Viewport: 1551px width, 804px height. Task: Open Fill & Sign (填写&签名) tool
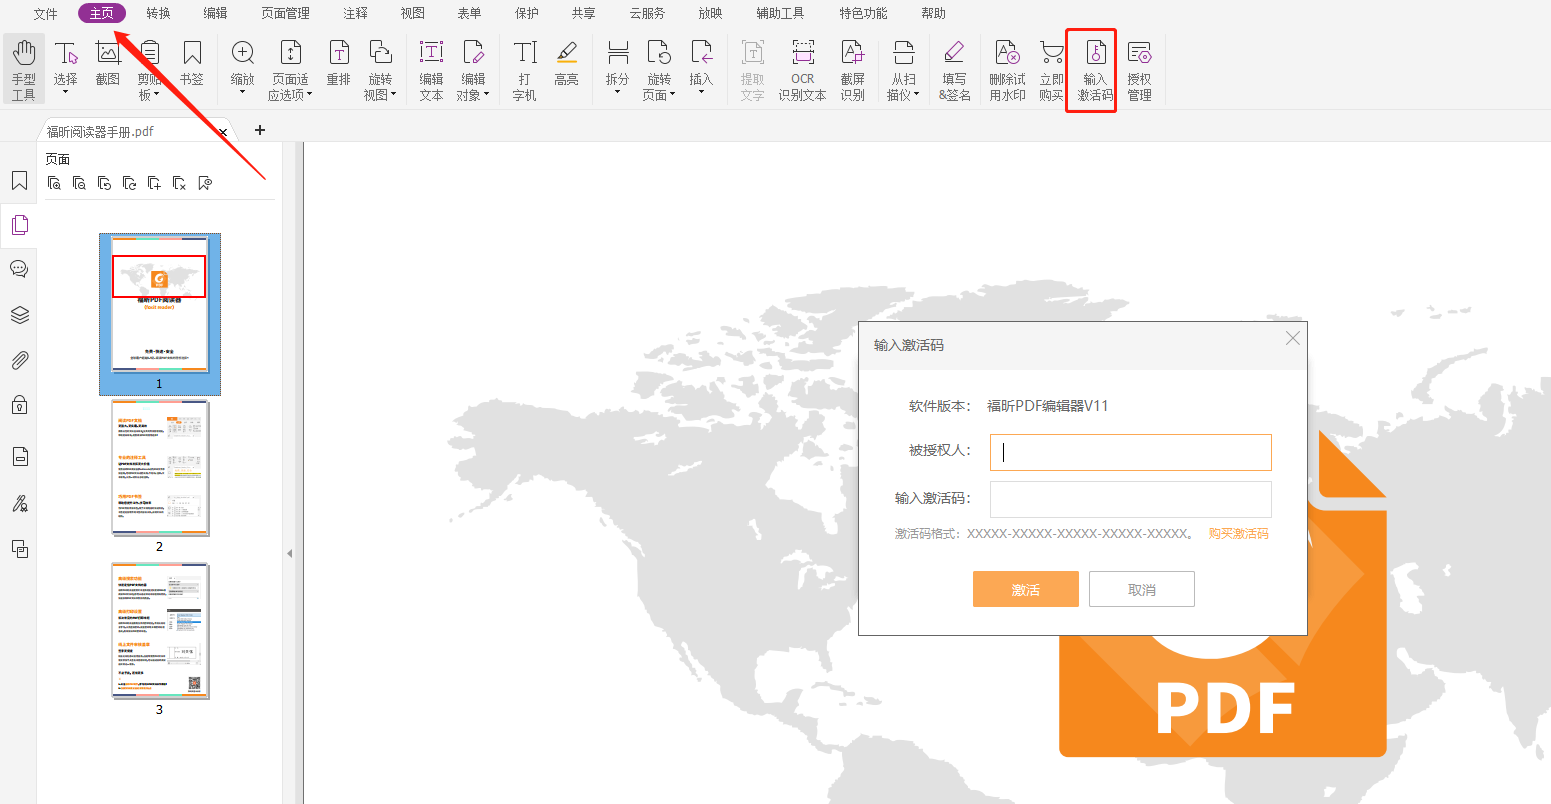pos(954,68)
